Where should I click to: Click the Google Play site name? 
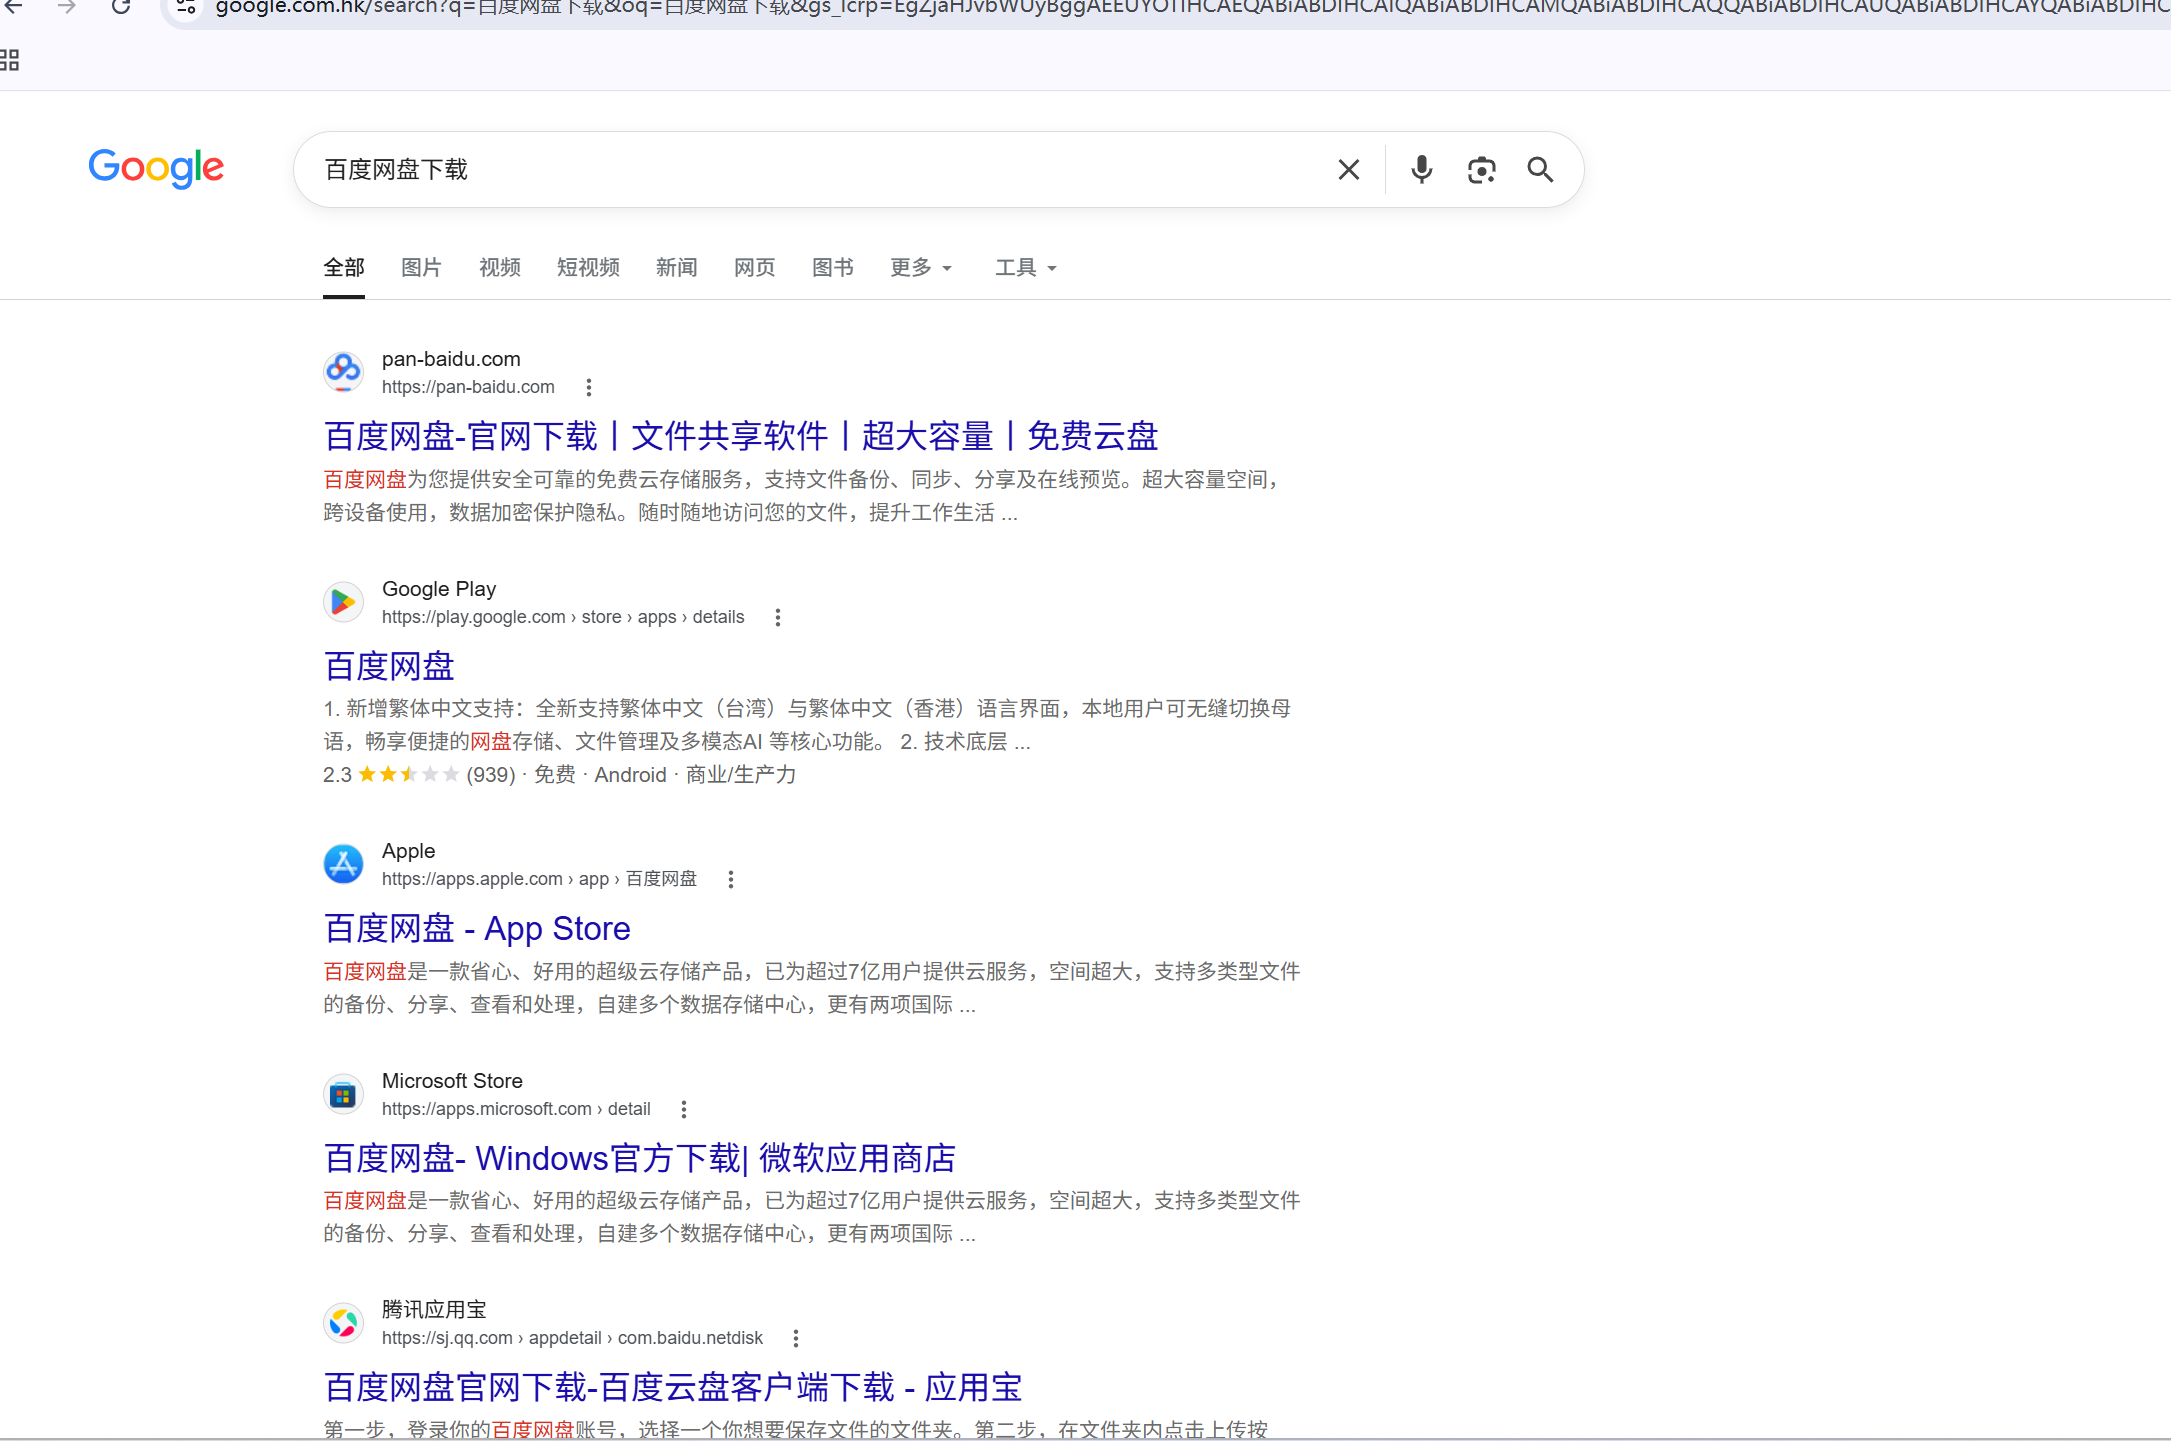point(439,589)
